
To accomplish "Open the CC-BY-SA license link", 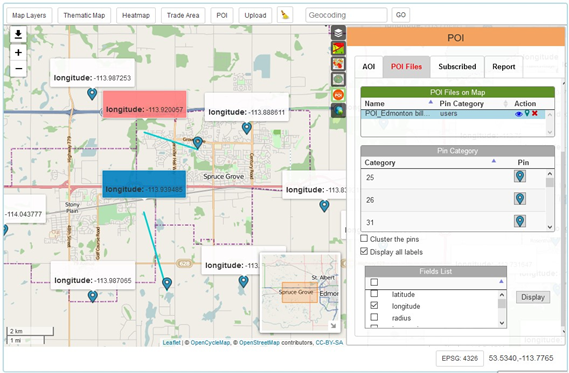I will [329, 343].
